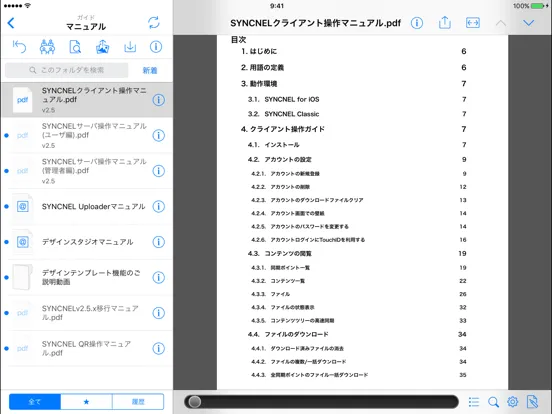This screenshot has width=552, height=414.
Task: Click the 1. はじめに contents entry
Action: pyautogui.click(x=259, y=51)
